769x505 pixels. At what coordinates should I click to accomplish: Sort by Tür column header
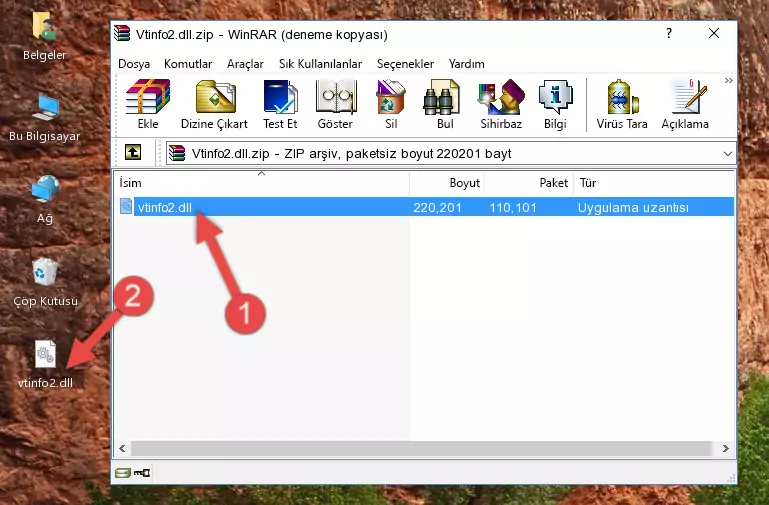coord(654,182)
